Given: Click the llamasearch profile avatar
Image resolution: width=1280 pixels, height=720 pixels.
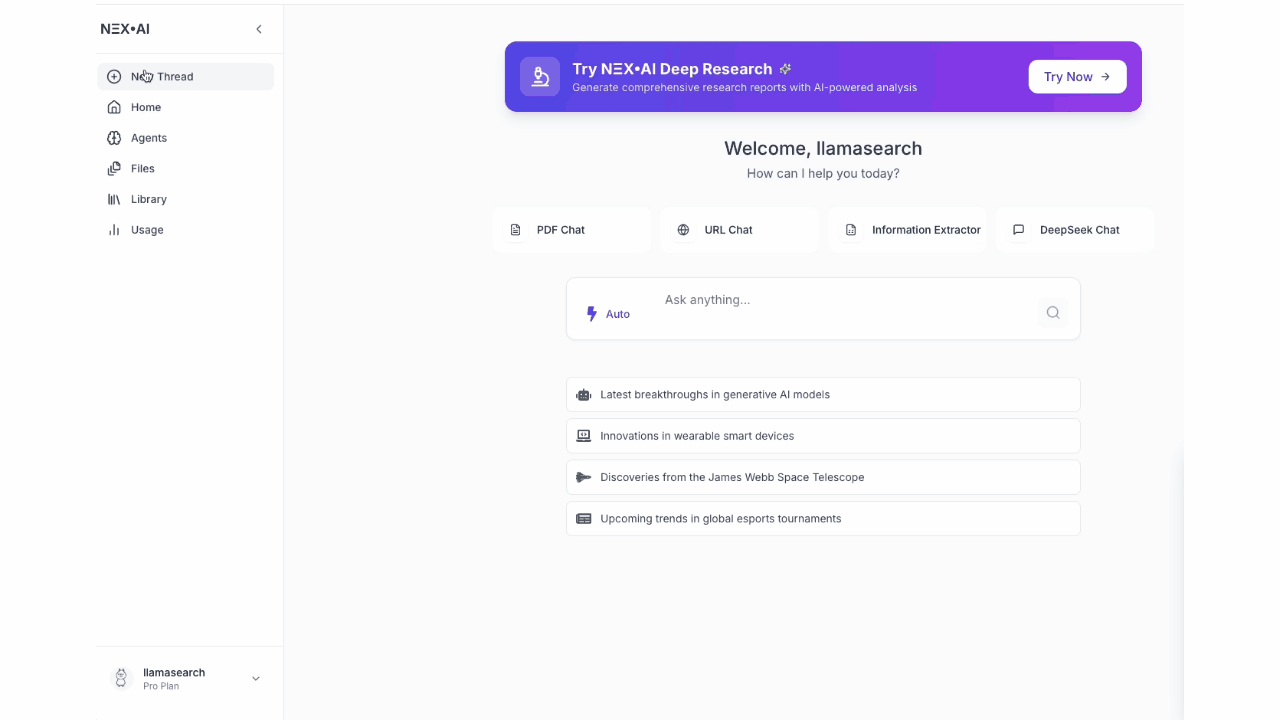Looking at the screenshot, I should click(121, 679).
